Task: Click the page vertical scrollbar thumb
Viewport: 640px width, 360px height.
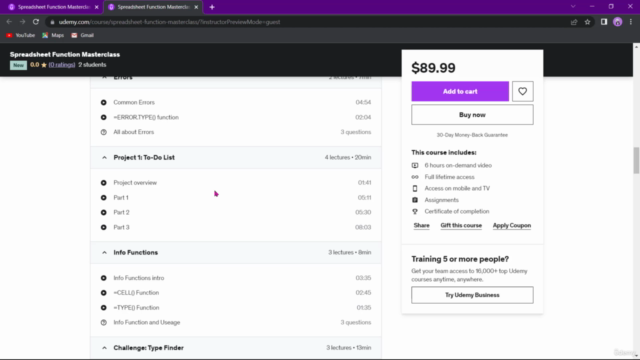Action: (x=636, y=160)
